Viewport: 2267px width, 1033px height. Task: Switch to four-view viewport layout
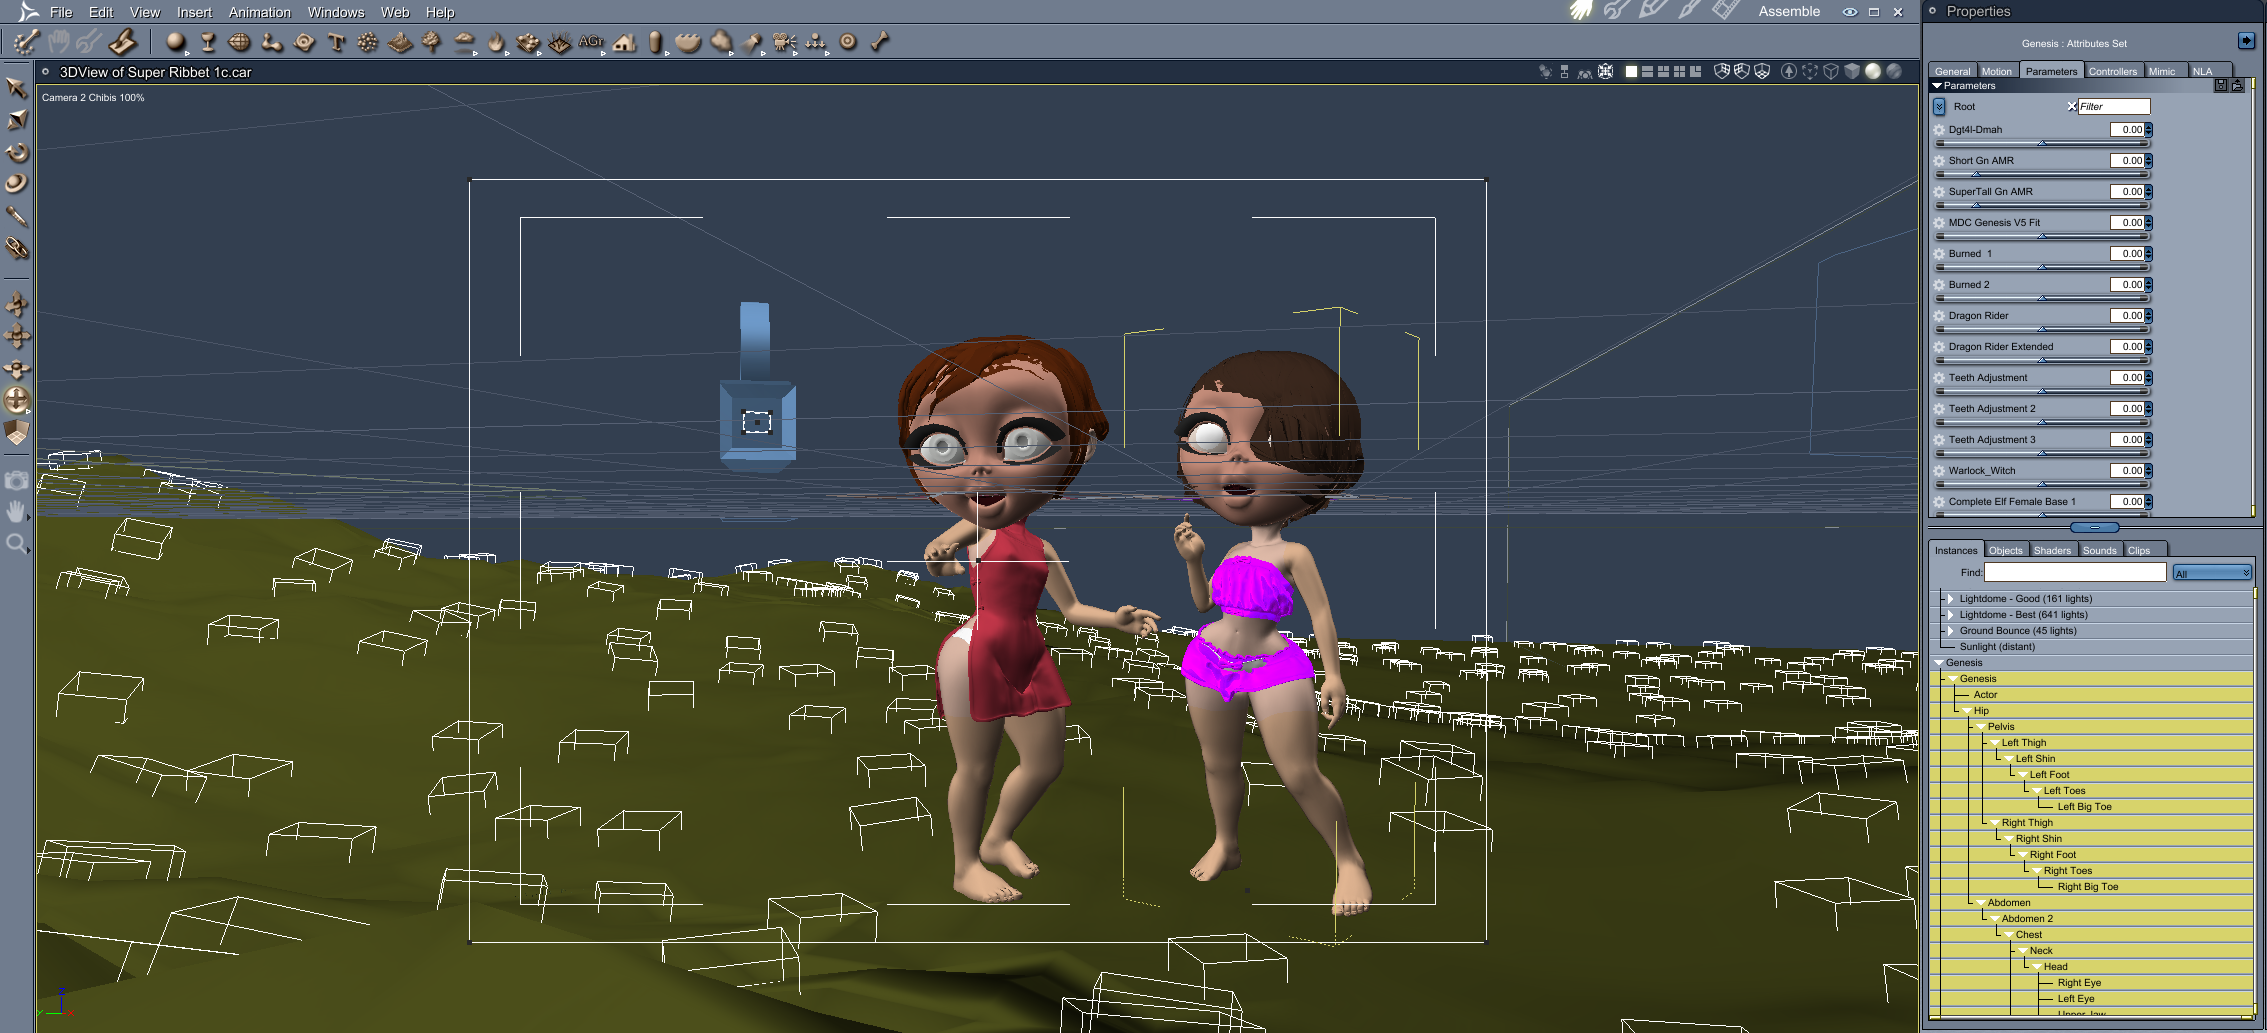1680,72
